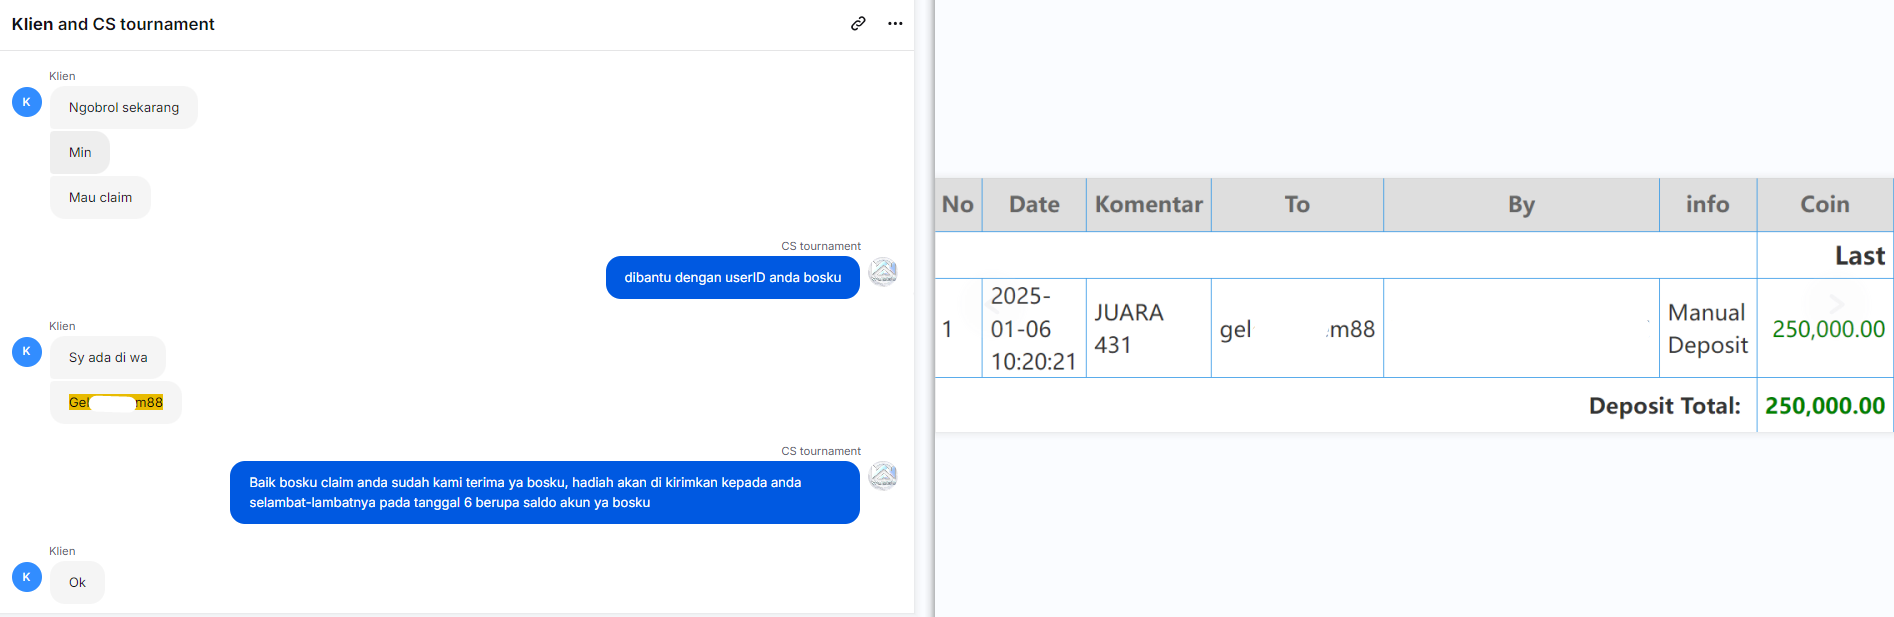The width and height of the screenshot is (1894, 617).
Task: Click CS tournament avatar beside userID message
Action: coord(883,271)
